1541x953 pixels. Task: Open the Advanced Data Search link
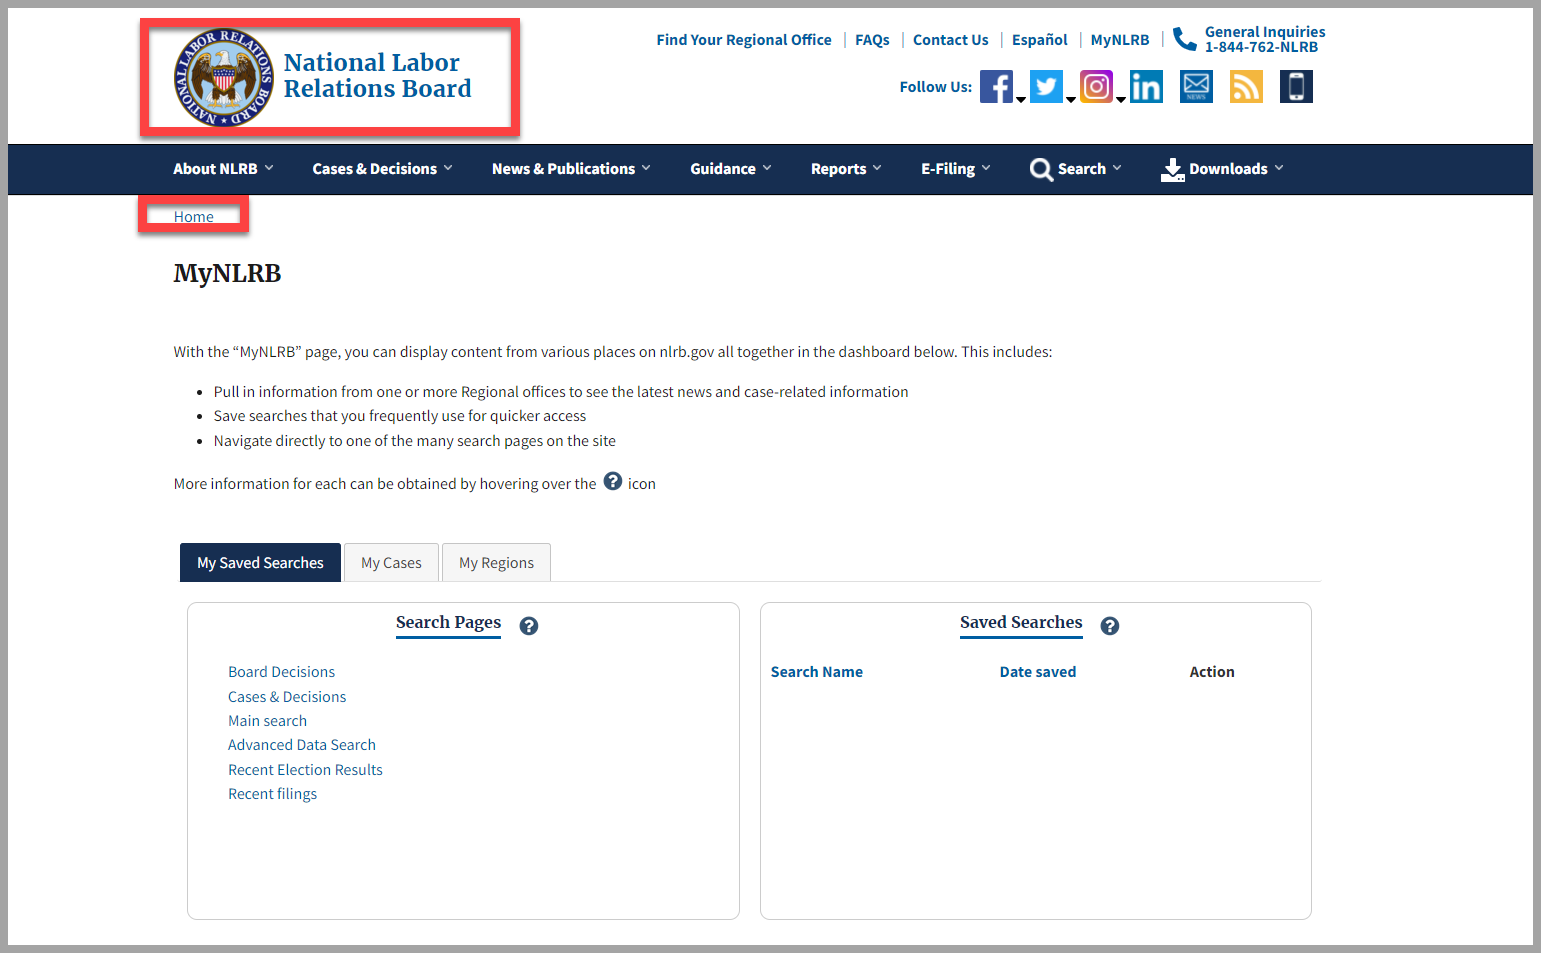click(302, 745)
